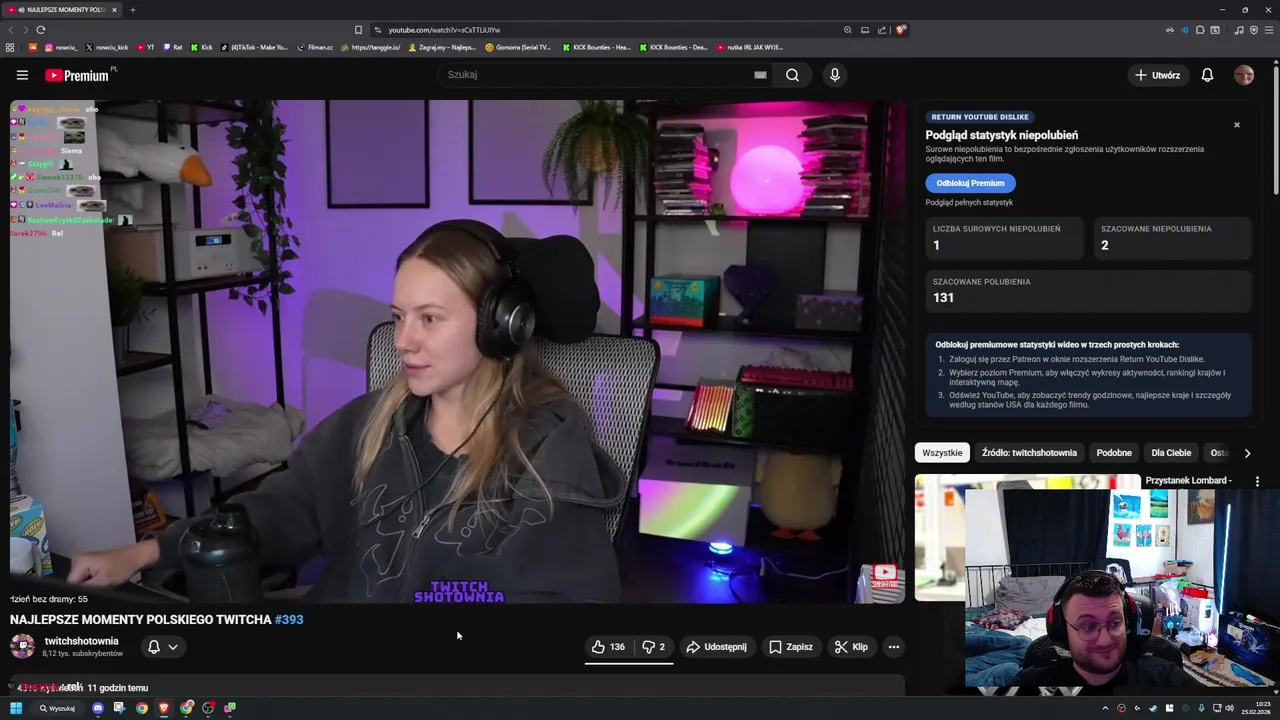The width and height of the screenshot is (1280, 720).
Task: Select the Dla Ciebie chip
Action: point(1171,453)
